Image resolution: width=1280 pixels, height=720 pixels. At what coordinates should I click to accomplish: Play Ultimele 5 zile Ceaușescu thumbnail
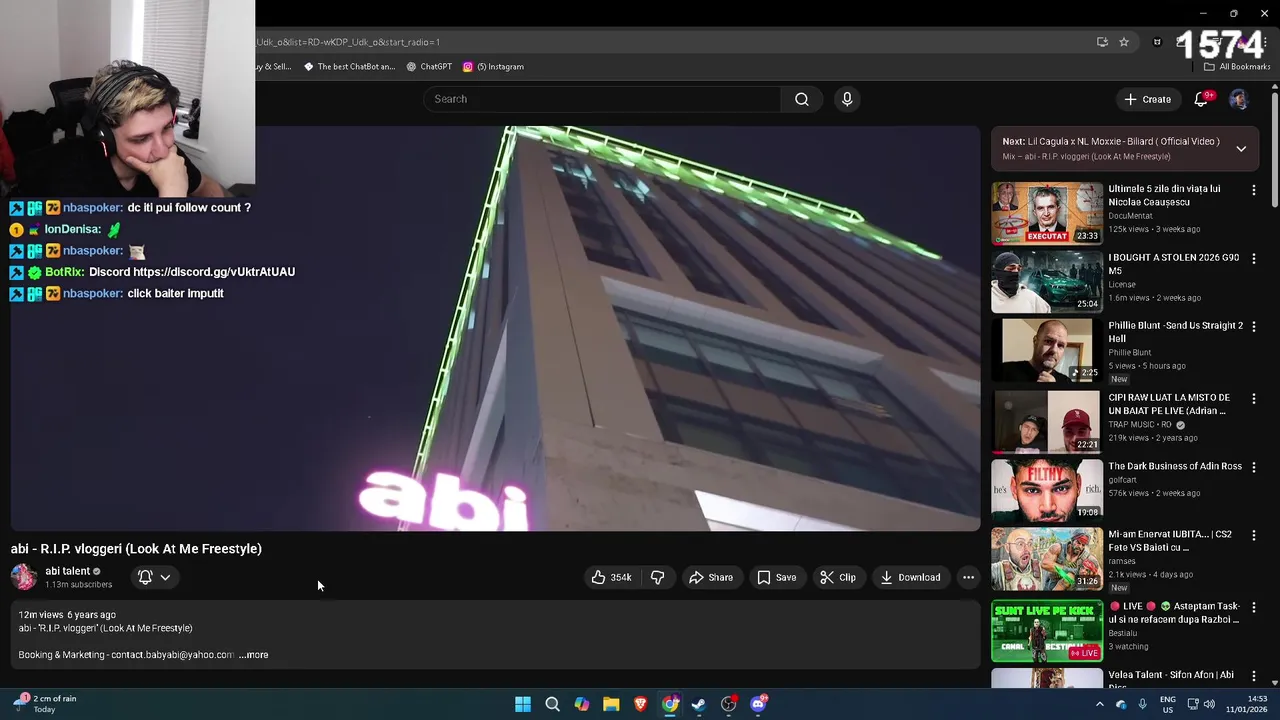coord(1047,213)
